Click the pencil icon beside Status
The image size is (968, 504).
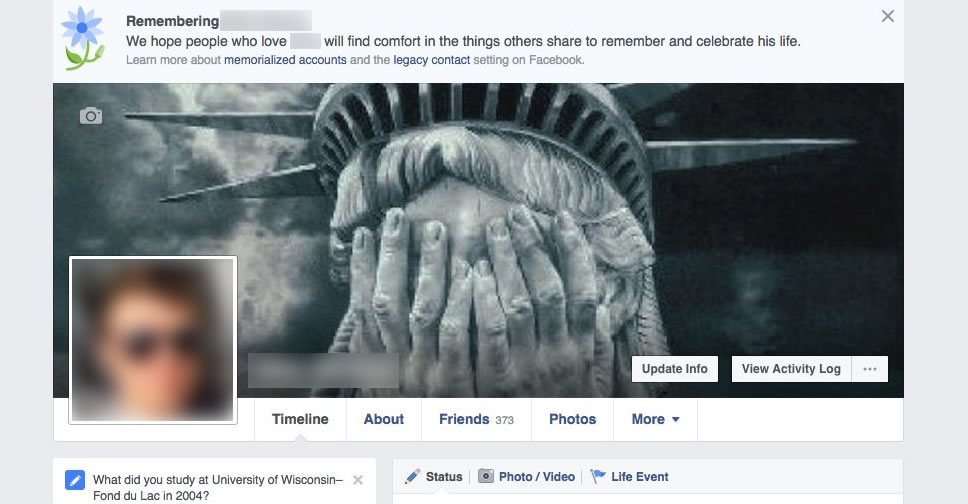[412, 476]
